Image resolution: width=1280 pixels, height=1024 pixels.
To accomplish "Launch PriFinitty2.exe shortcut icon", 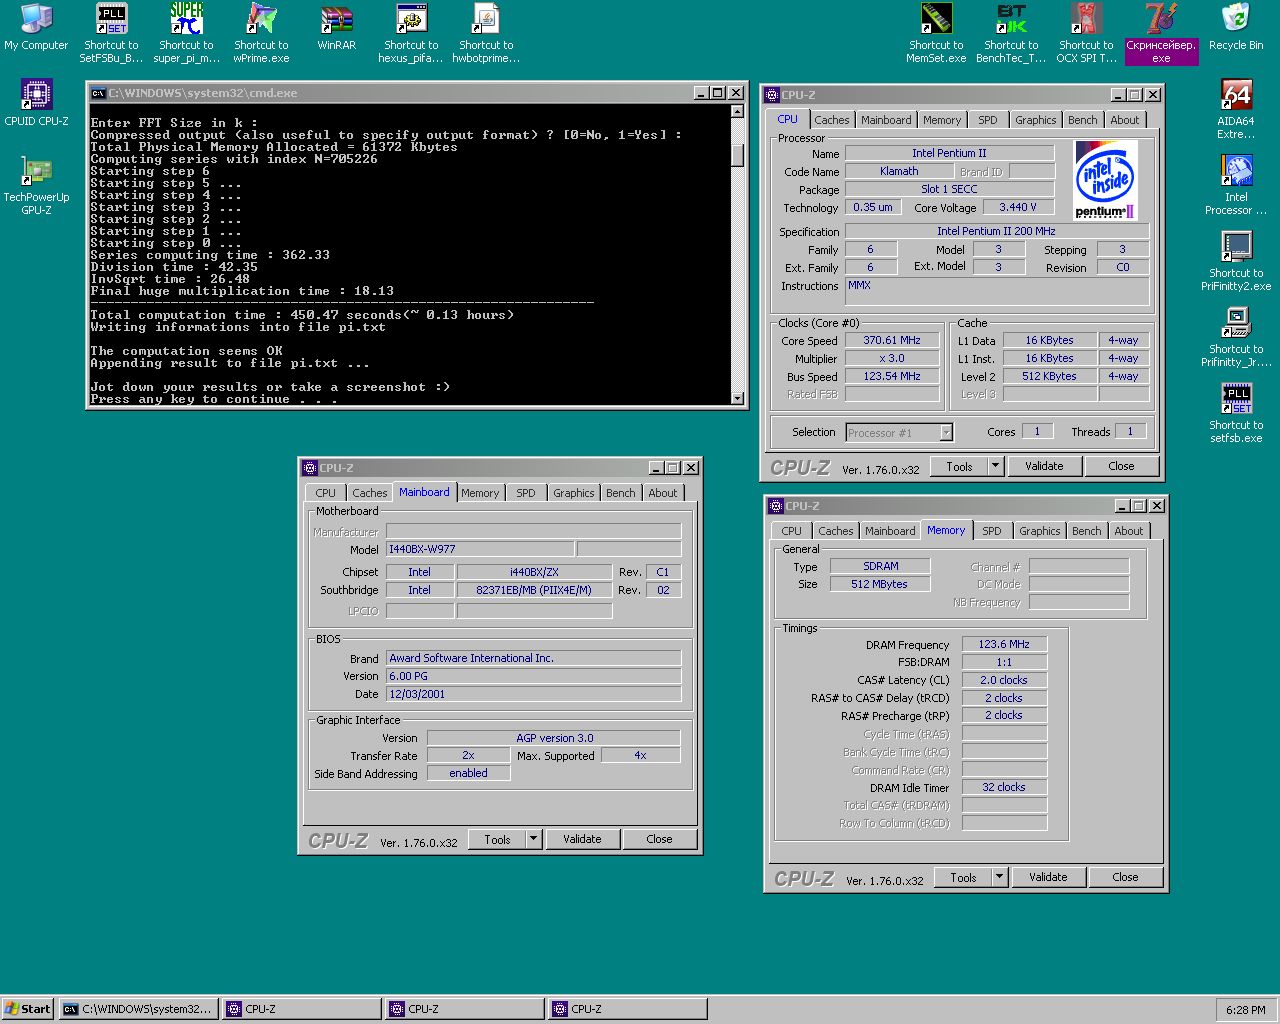I will click(x=1236, y=261).
